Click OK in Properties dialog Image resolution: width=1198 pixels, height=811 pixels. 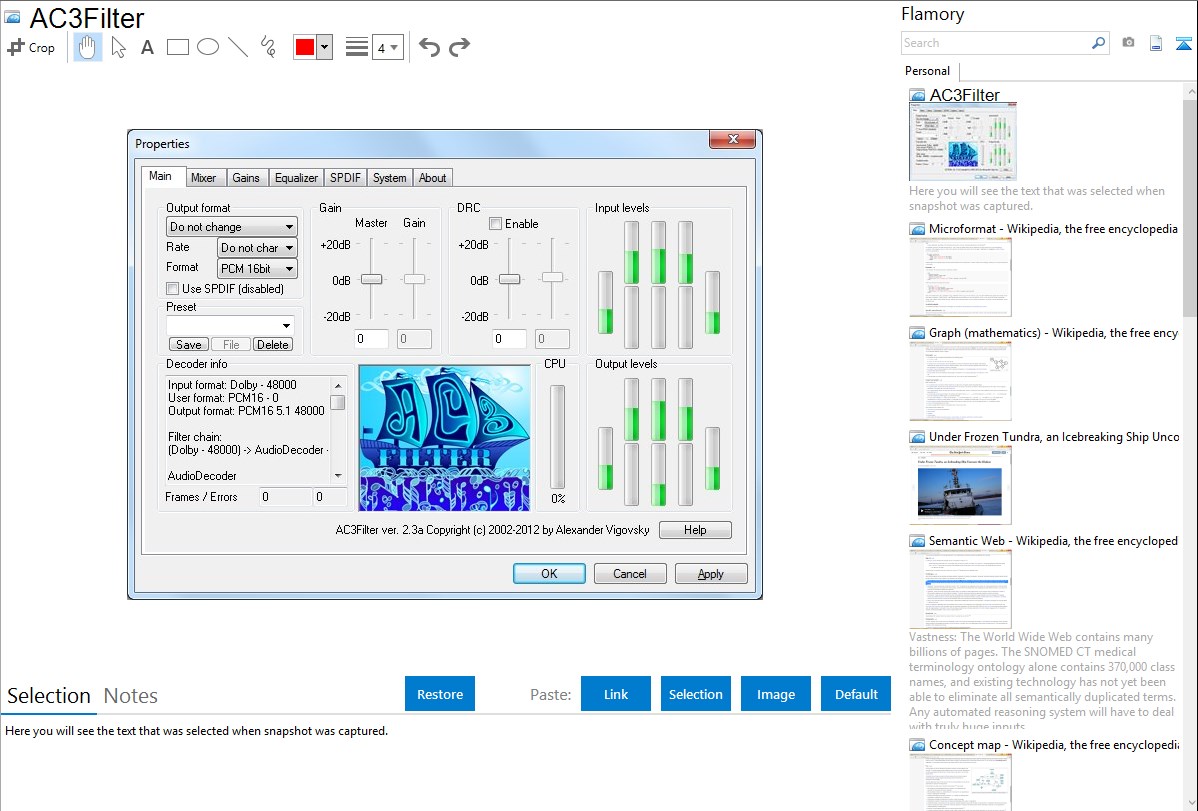click(549, 573)
